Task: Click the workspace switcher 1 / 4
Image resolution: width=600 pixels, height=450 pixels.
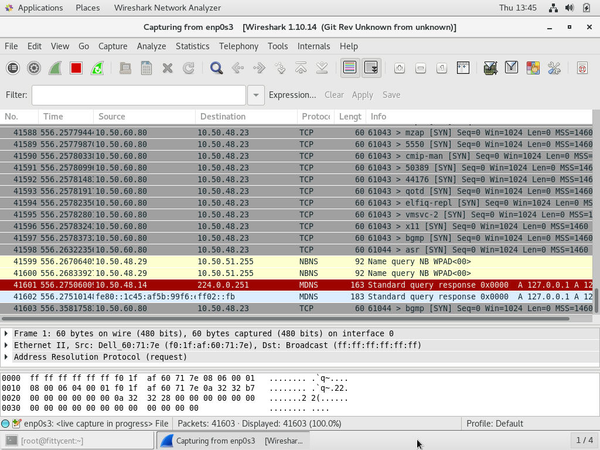Action: (584, 440)
